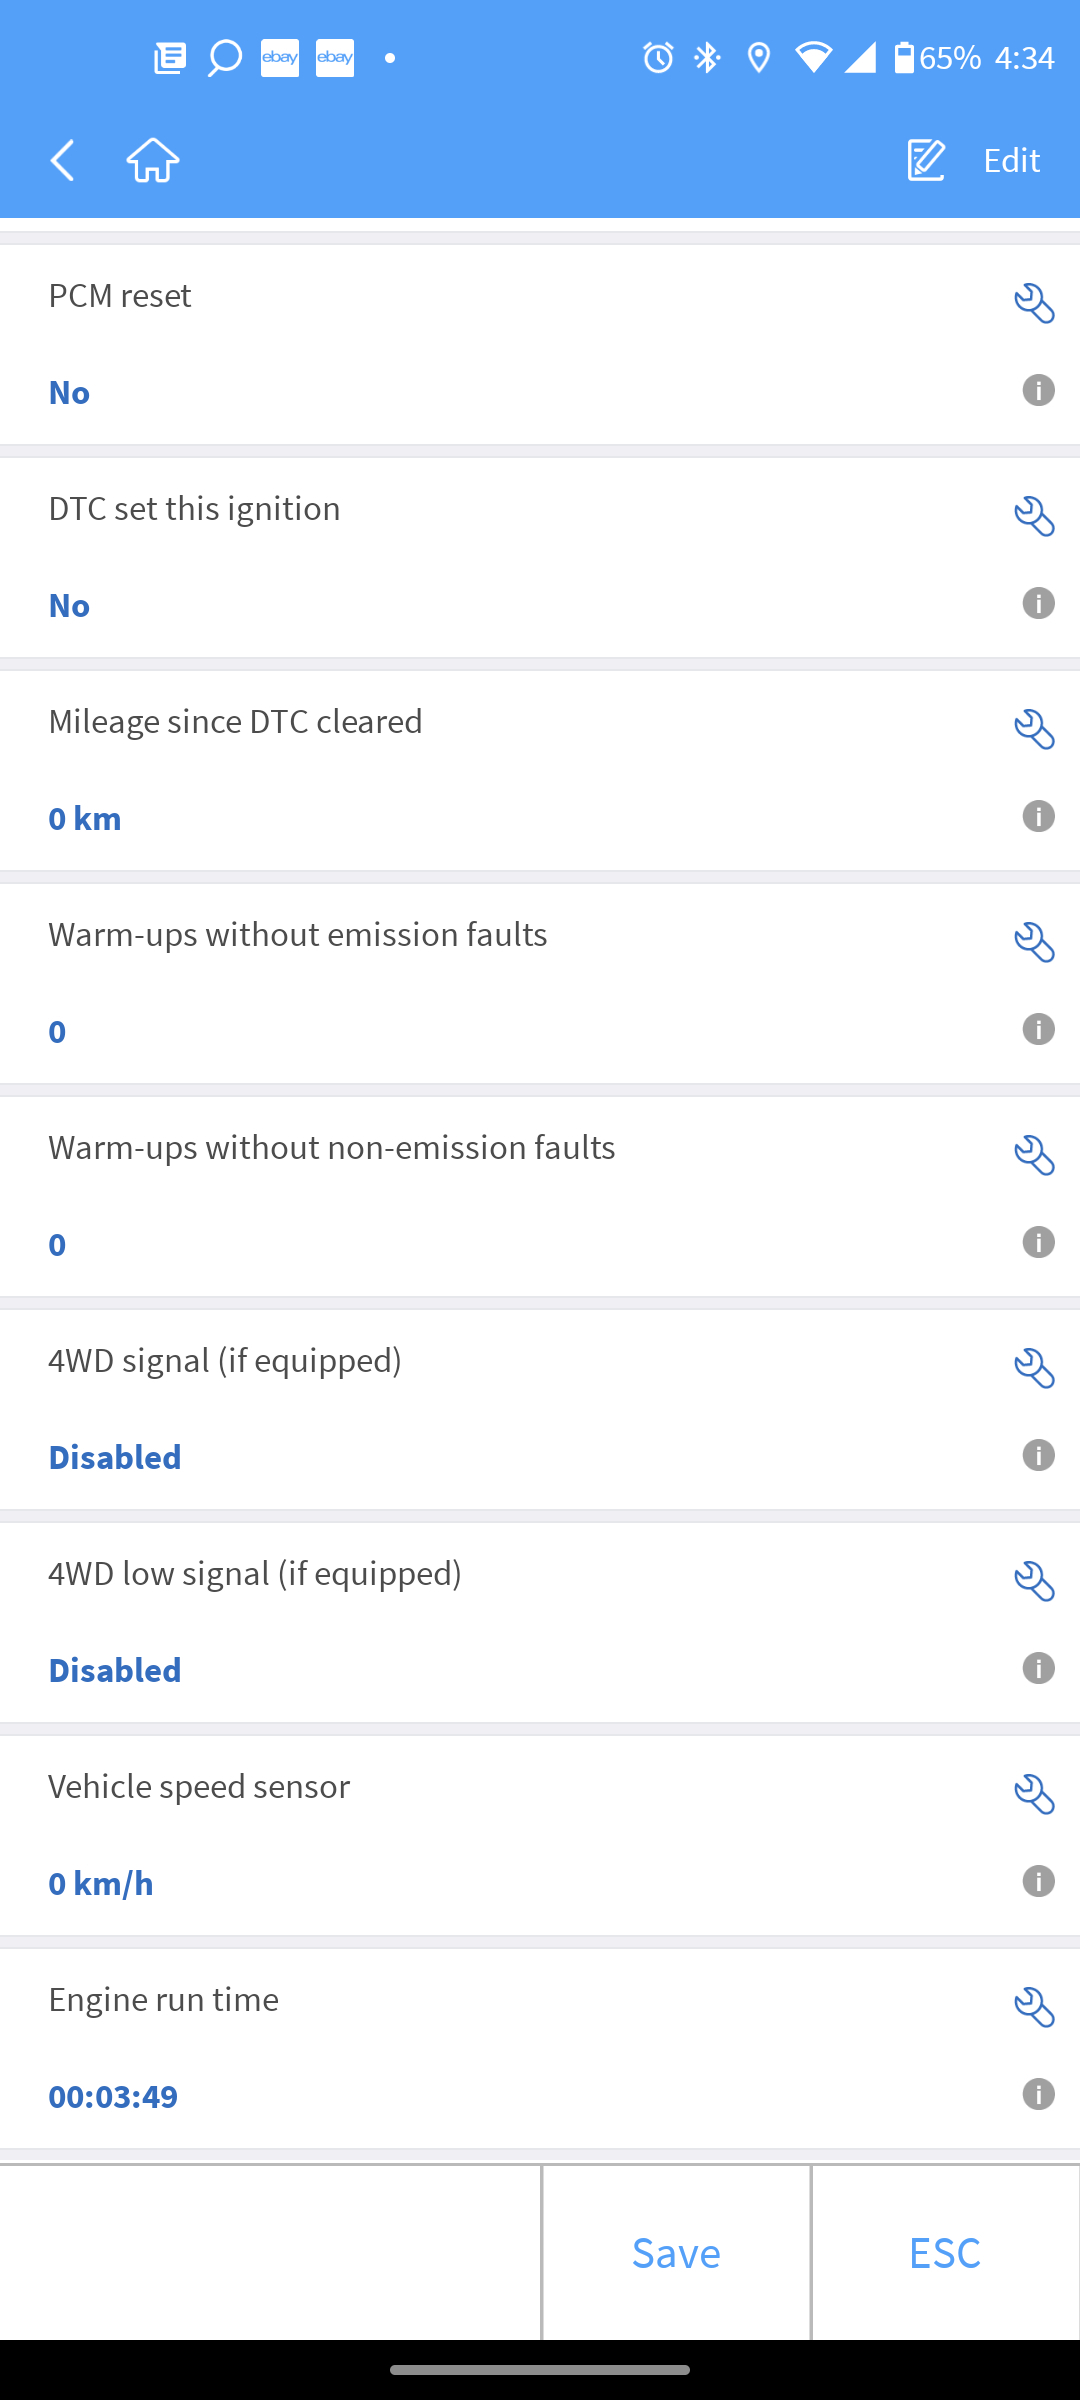
Task: Select the Engine run time value 00:03:49
Action: 113,2096
